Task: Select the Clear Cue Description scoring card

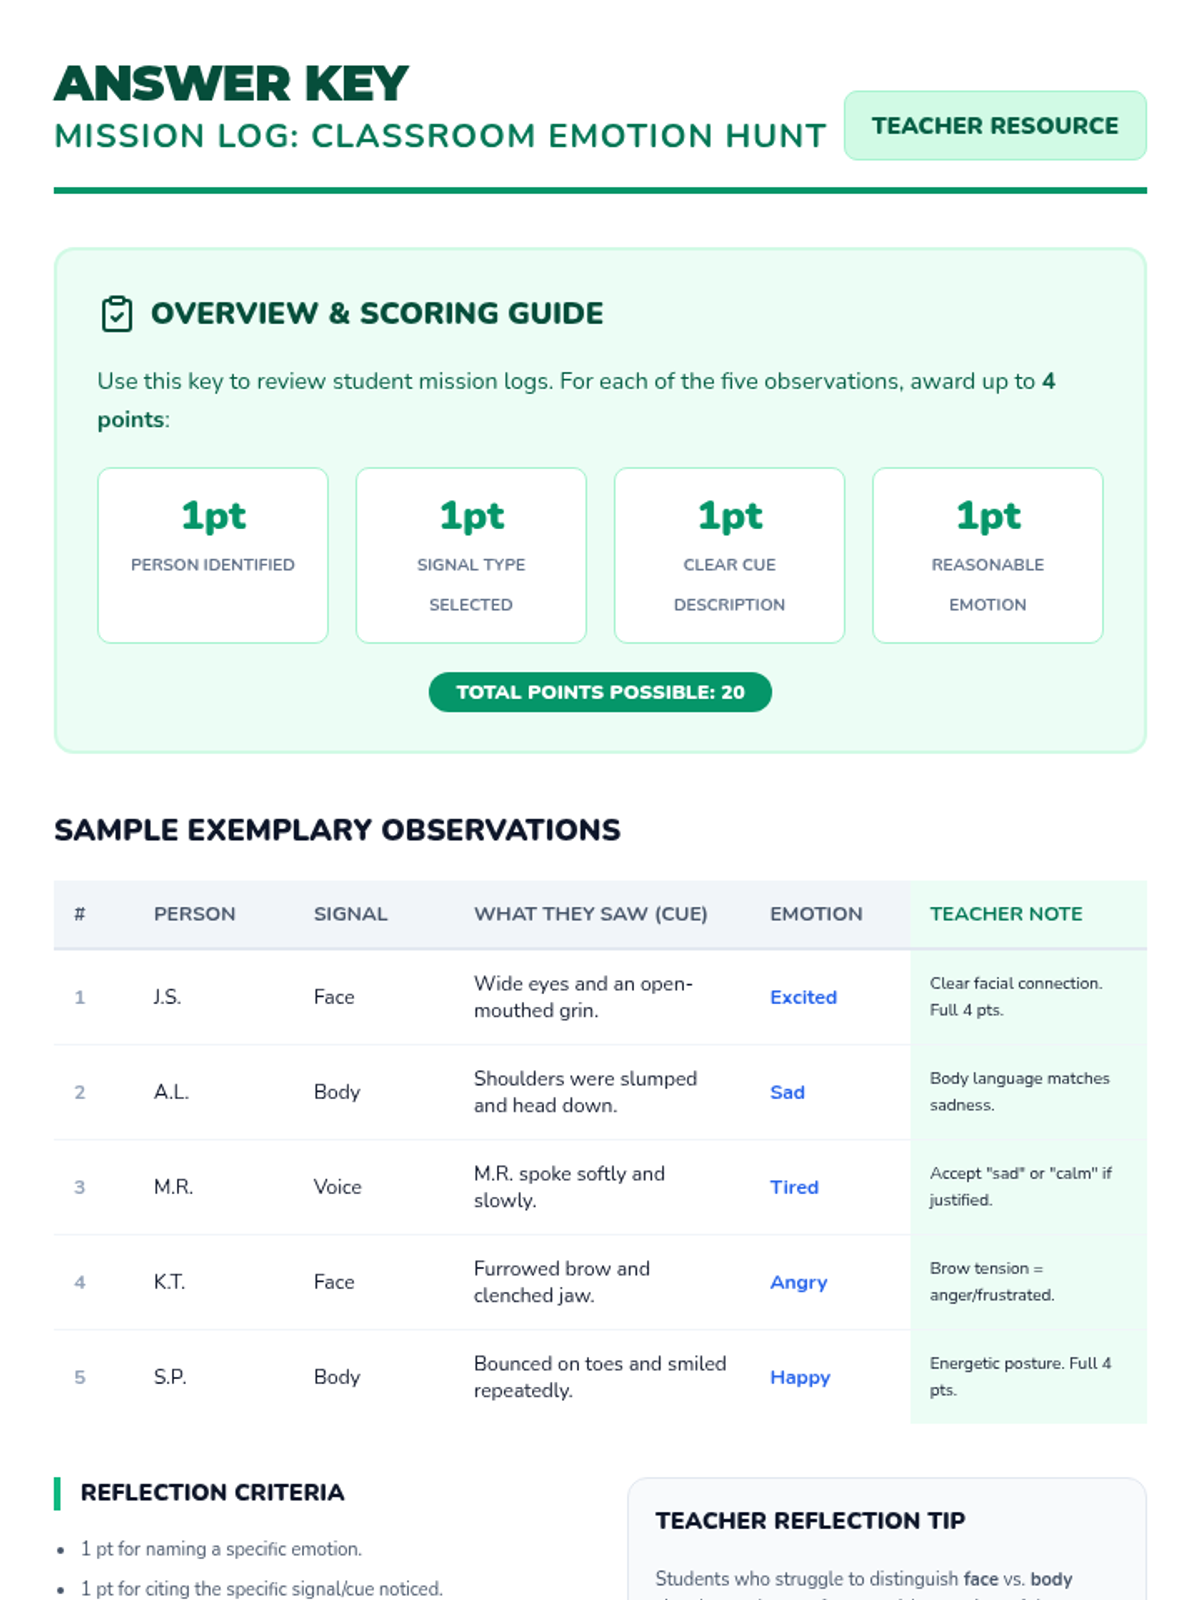Action: [729, 555]
